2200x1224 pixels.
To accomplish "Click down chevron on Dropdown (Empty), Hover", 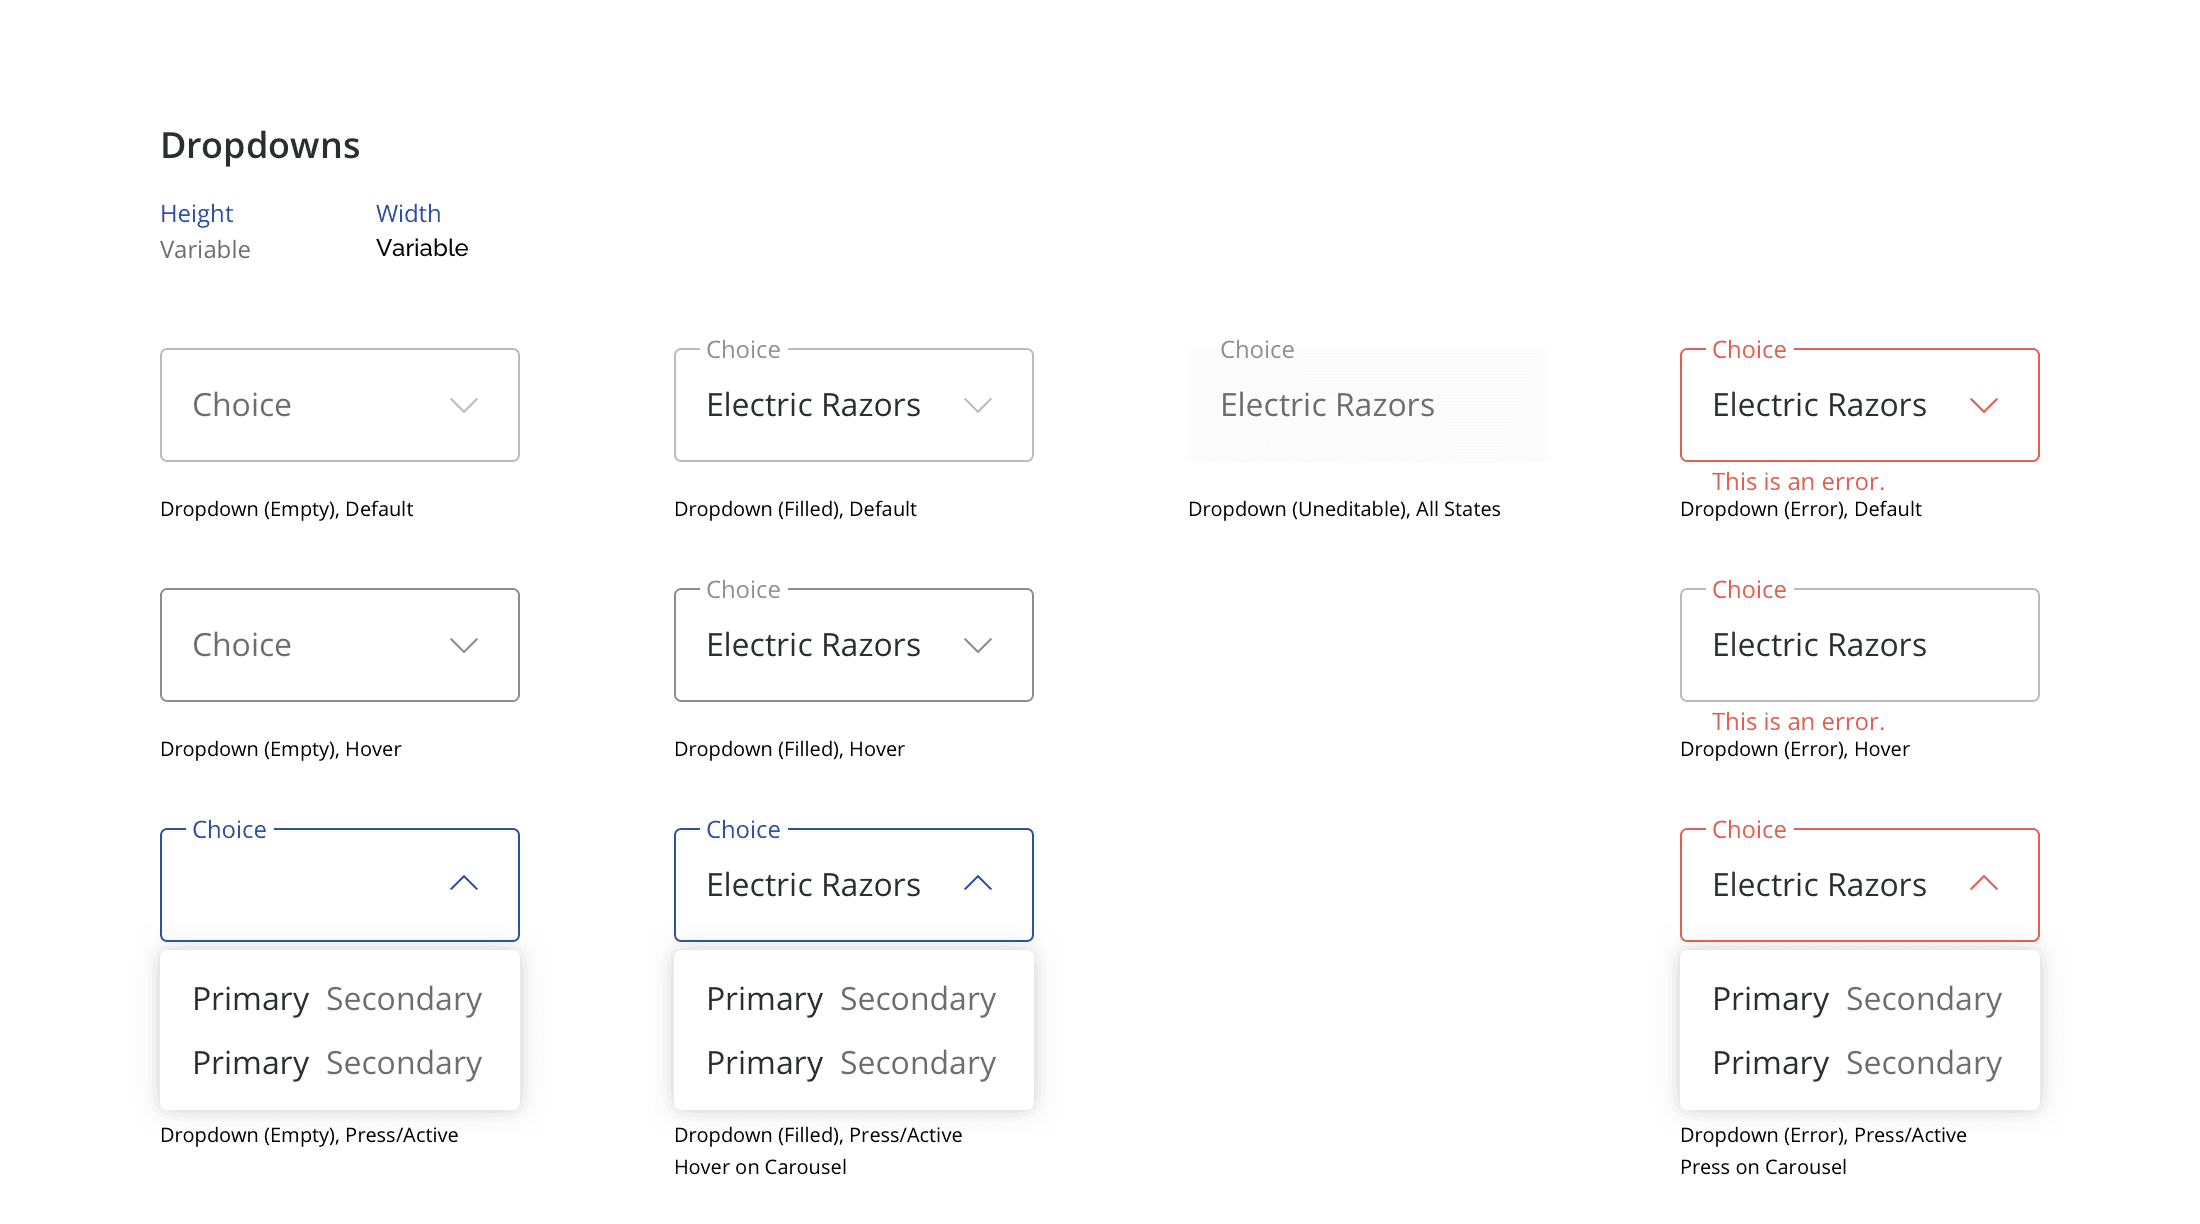I will (x=464, y=645).
